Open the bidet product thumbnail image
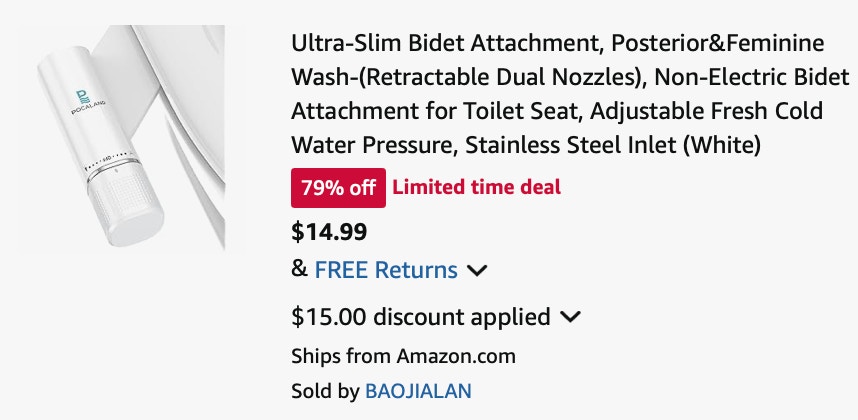This screenshot has height=420, width=858. coord(121,138)
